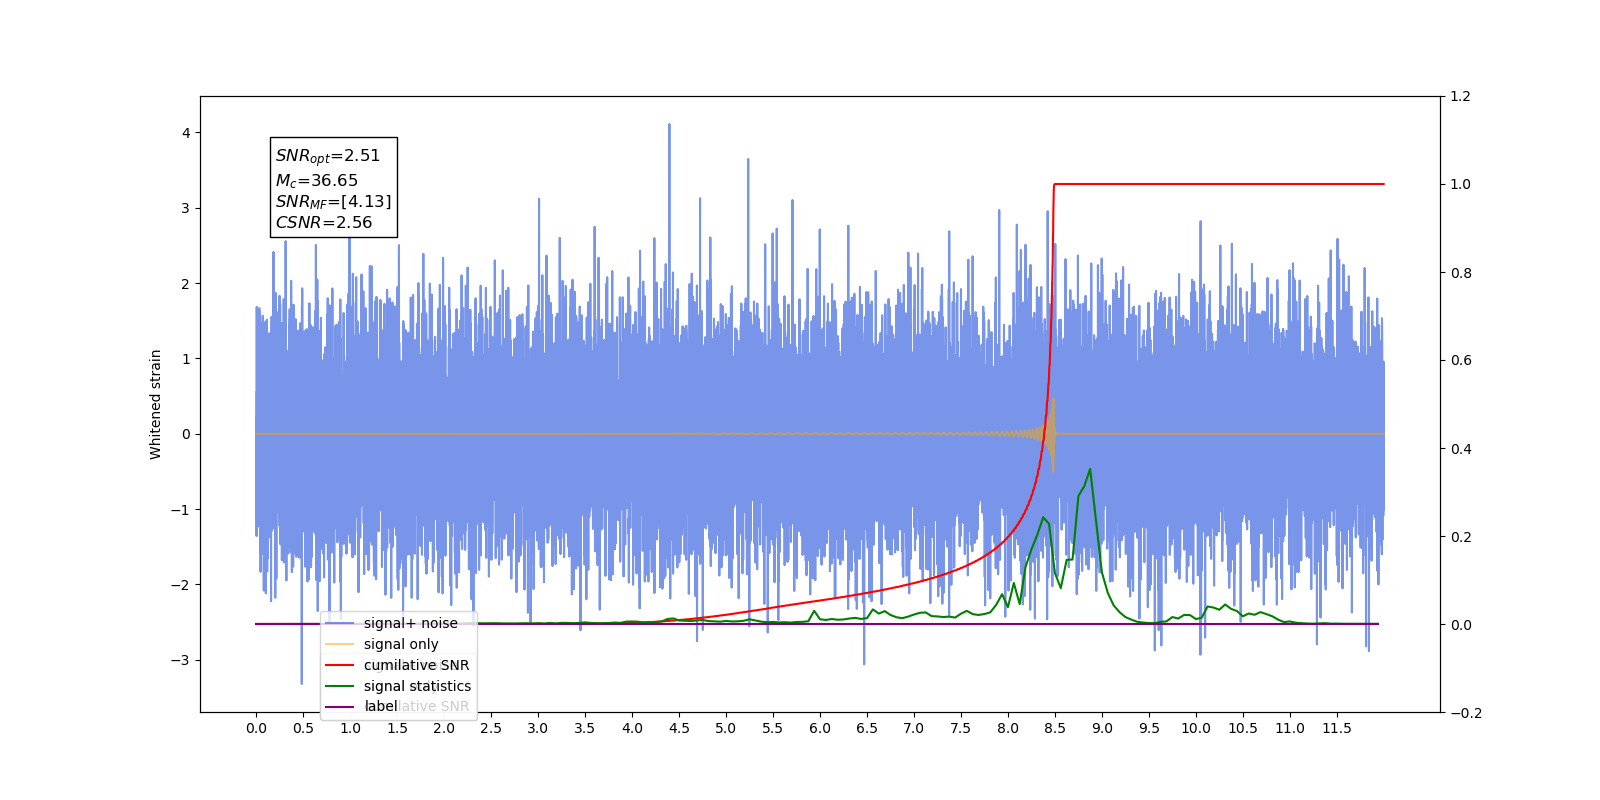Select the M_c=36.65 annotation line

point(317,180)
